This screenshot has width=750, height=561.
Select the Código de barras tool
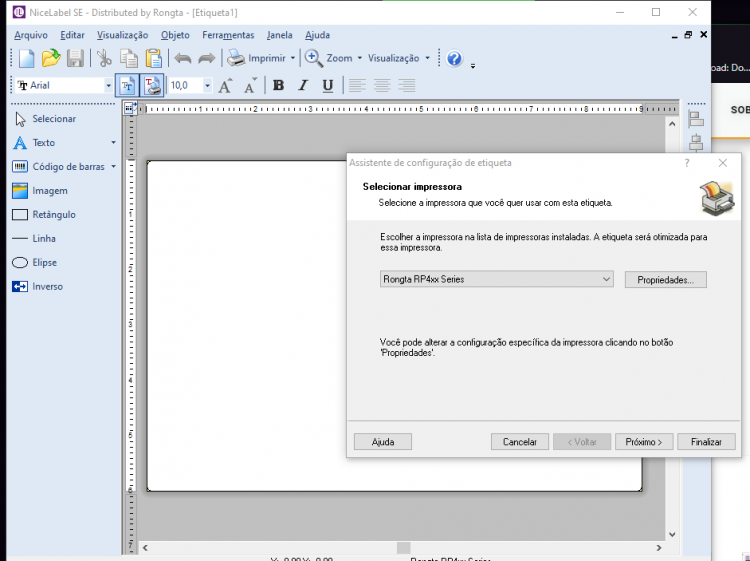58,166
